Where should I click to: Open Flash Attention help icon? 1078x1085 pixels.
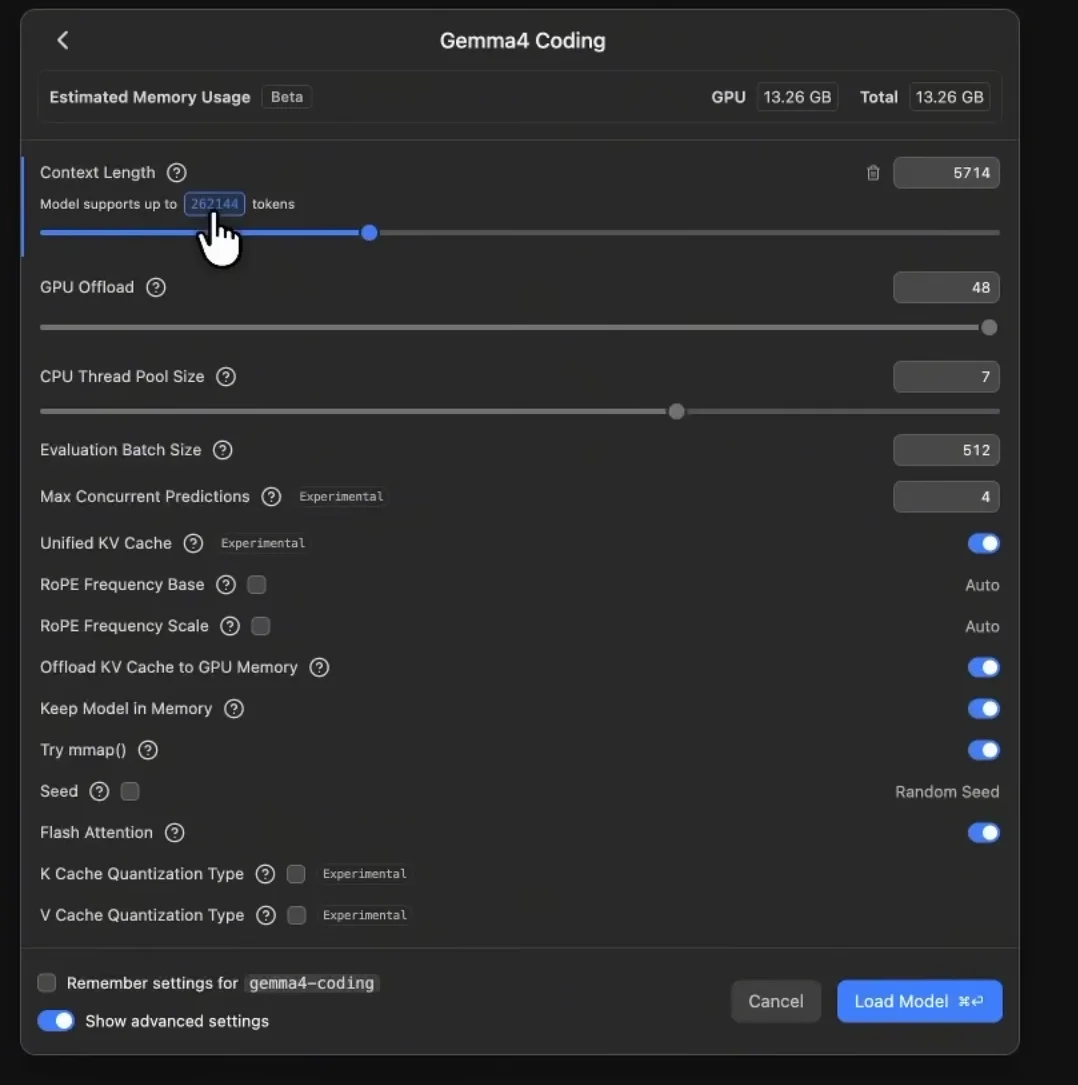tap(174, 832)
